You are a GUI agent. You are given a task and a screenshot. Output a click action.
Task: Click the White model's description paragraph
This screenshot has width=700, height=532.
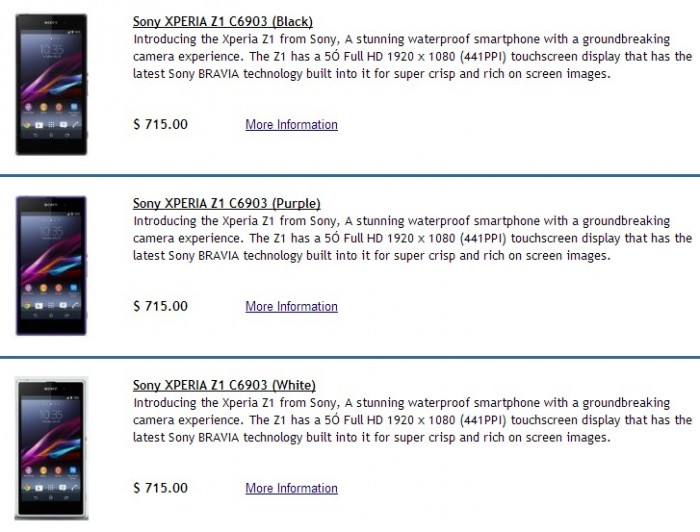pos(412,421)
